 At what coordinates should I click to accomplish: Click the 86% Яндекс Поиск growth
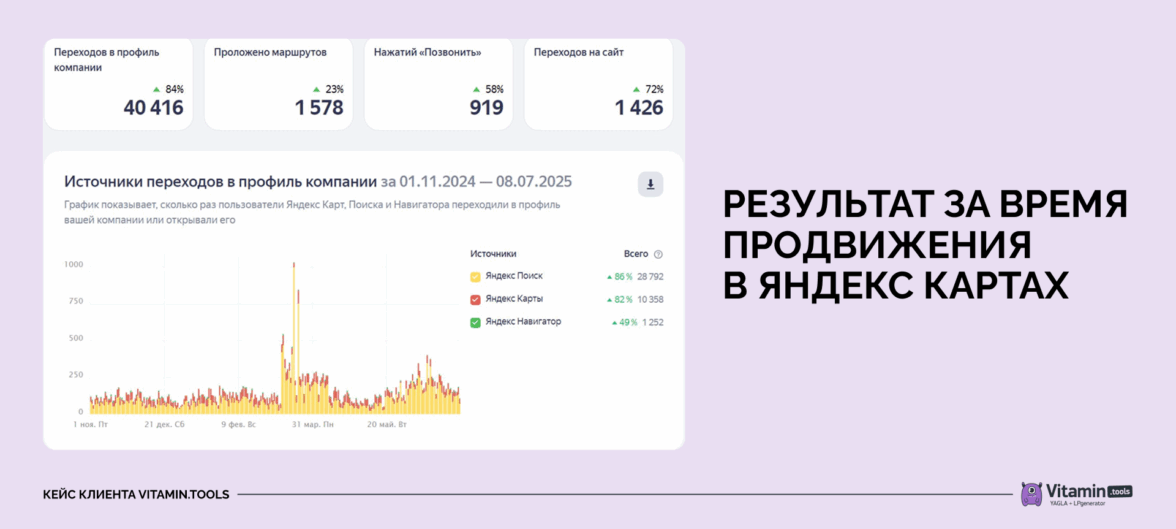point(620,277)
